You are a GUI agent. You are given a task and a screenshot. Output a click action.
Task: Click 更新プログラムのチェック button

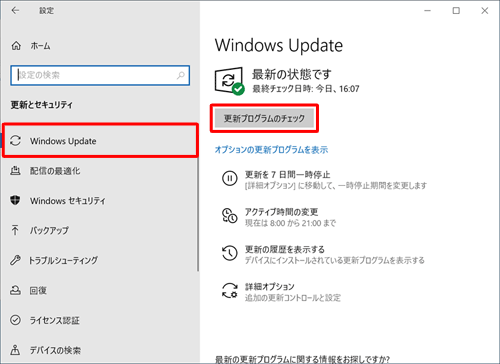pos(264,118)
